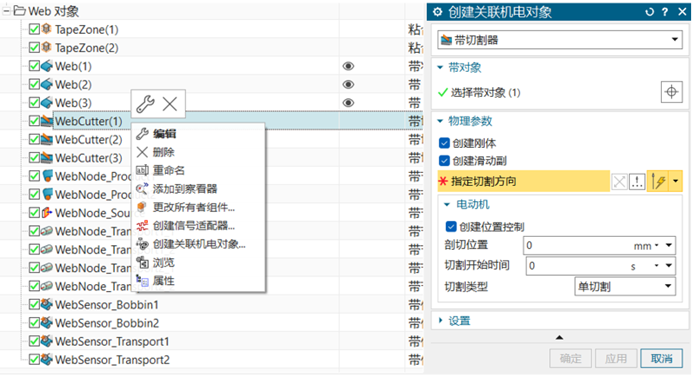Screen dimensions: 692x375
Task: Uncheck the WebSensor_Bobbin2 checkbox
Action: (x=34, y=323)
